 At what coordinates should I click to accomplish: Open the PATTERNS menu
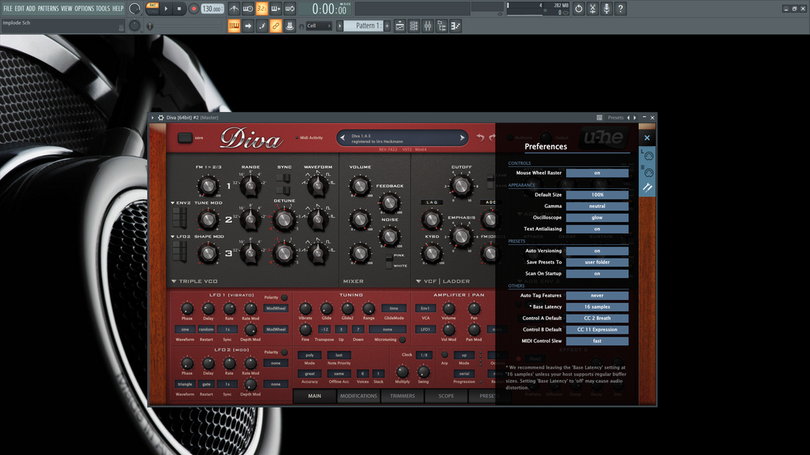tap(48, 8)
